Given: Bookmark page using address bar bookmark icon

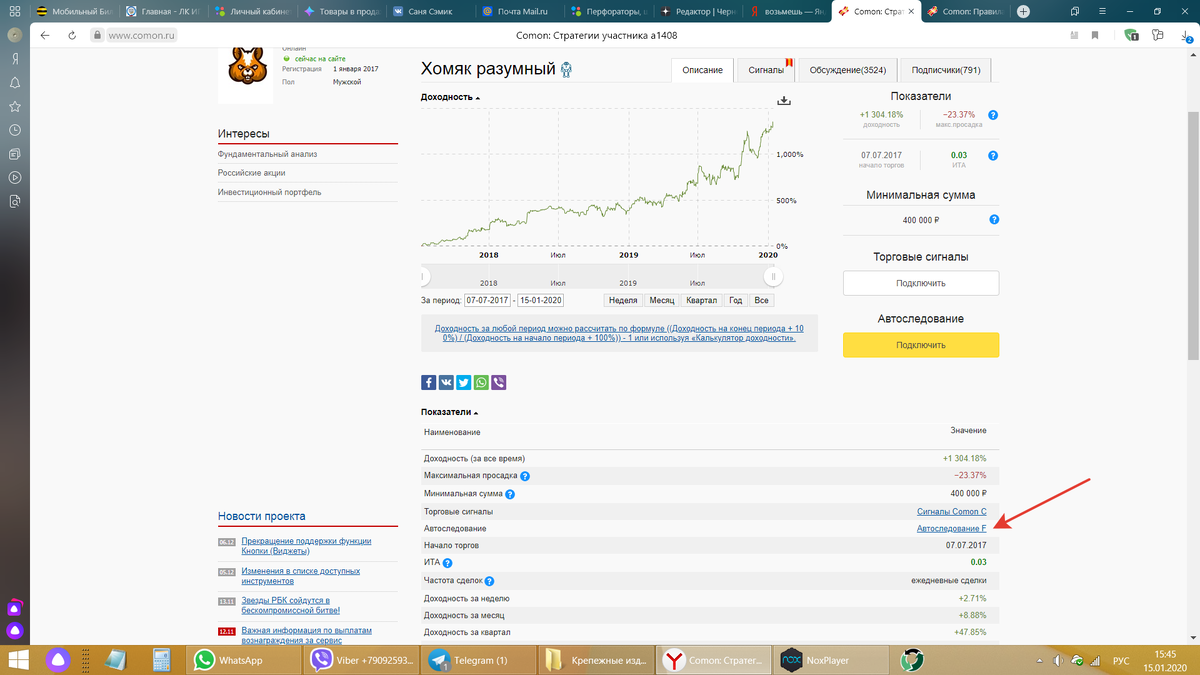Looking at the screenshot, I should click(1095, 35).
